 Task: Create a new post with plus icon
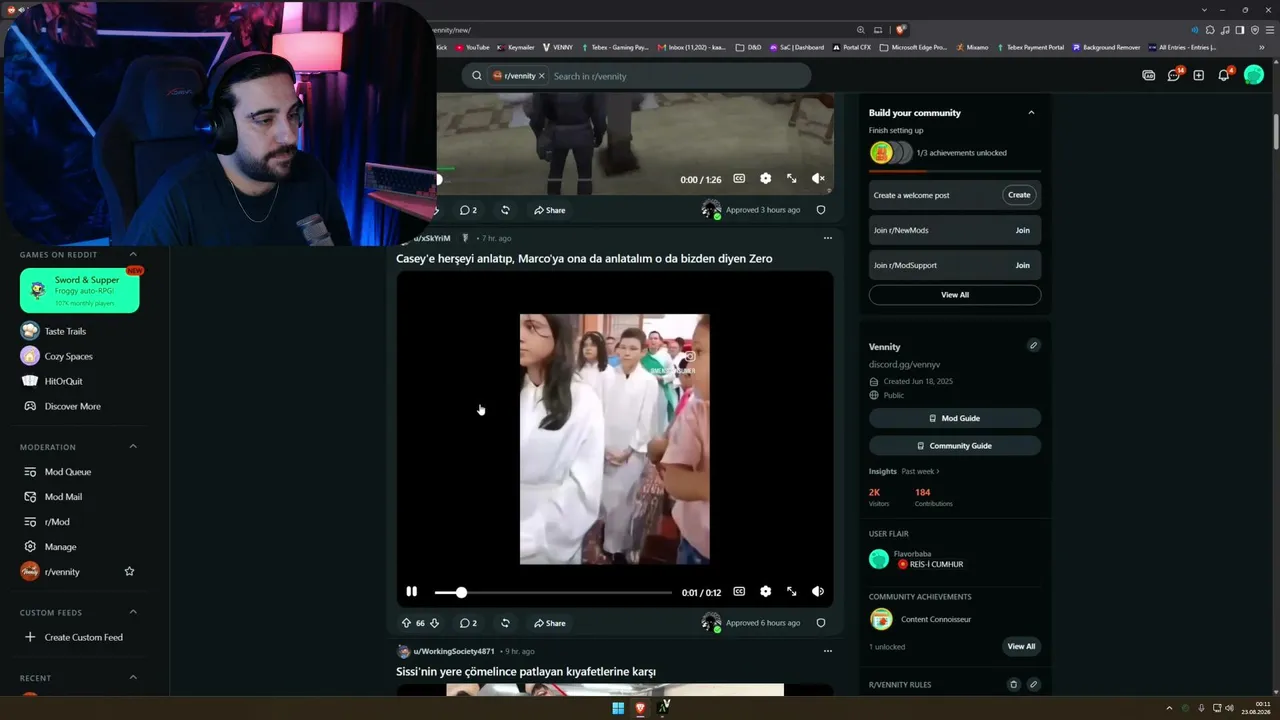[1199, 75]
